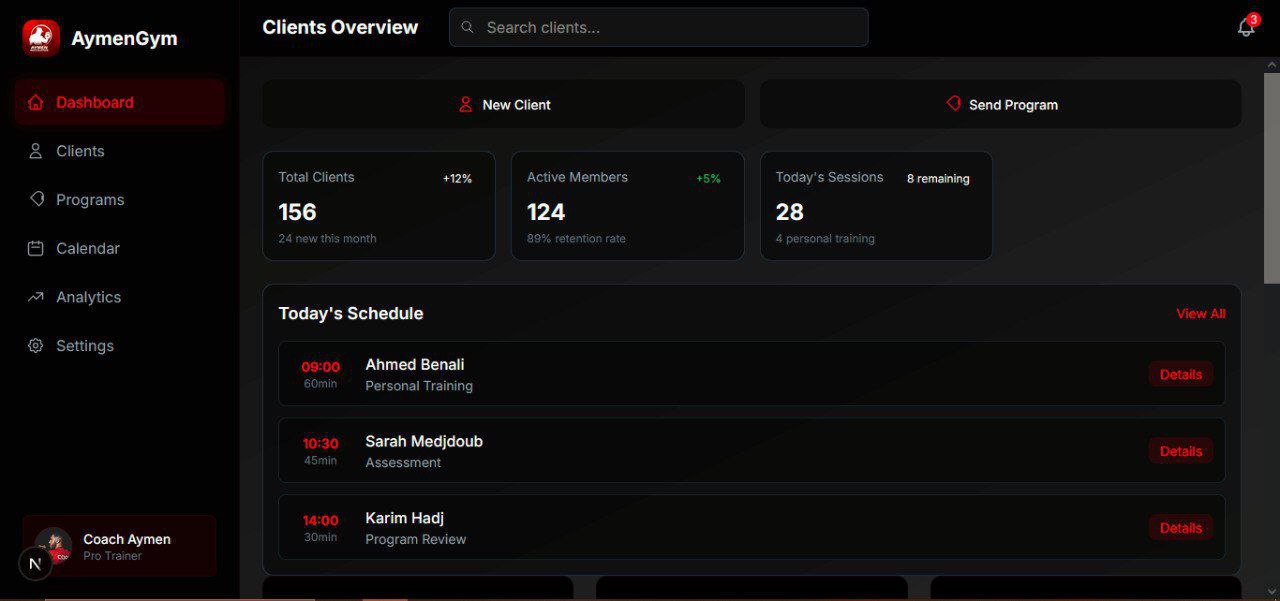Click the right-side scrollbar
This screenshot has width=1280, height=601.
pos(1272,170)
